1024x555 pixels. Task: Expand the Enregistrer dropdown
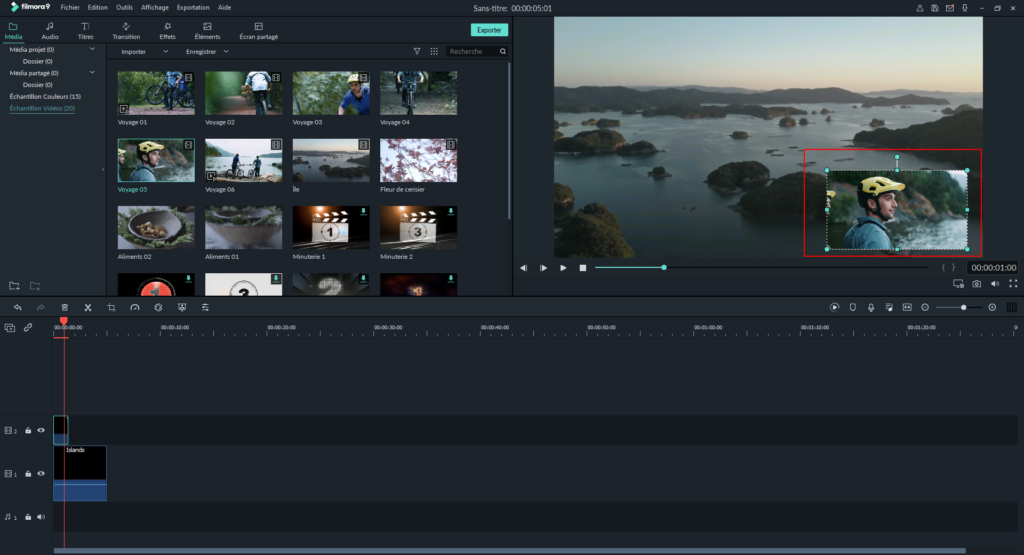click(226, 52)
